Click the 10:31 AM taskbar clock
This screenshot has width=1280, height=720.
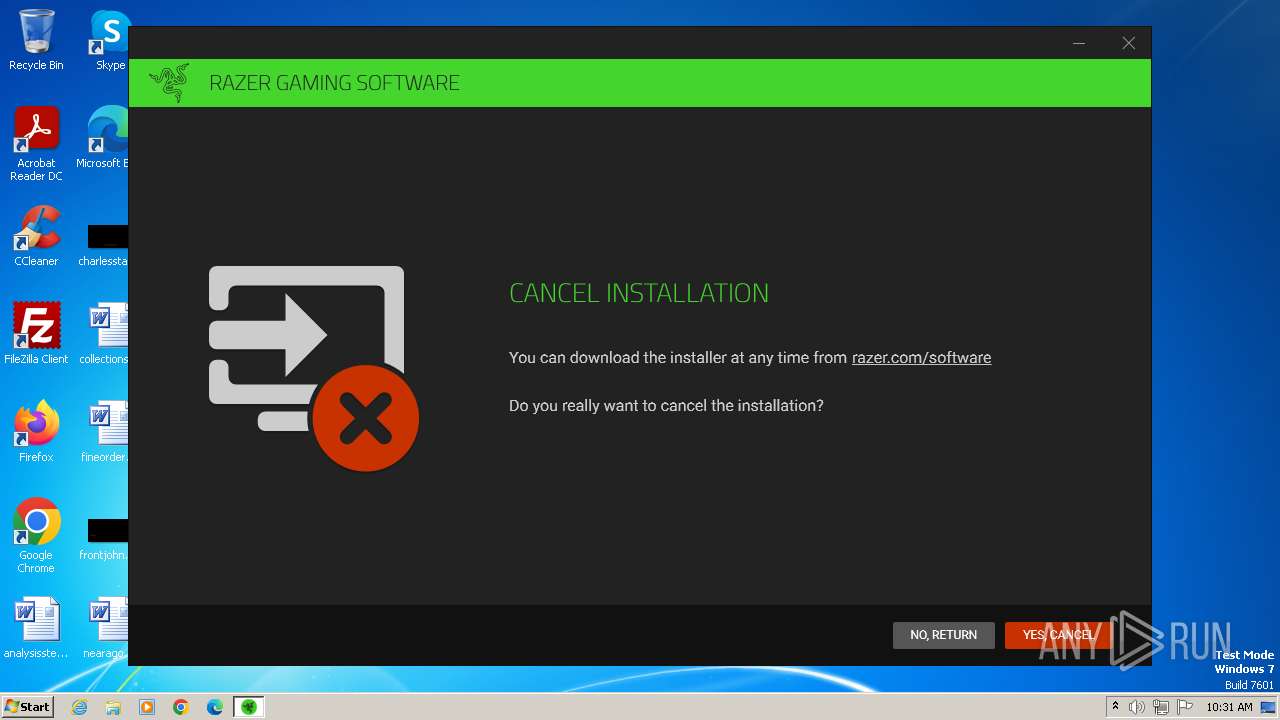pyautogui.click(x=1229, y=707)
